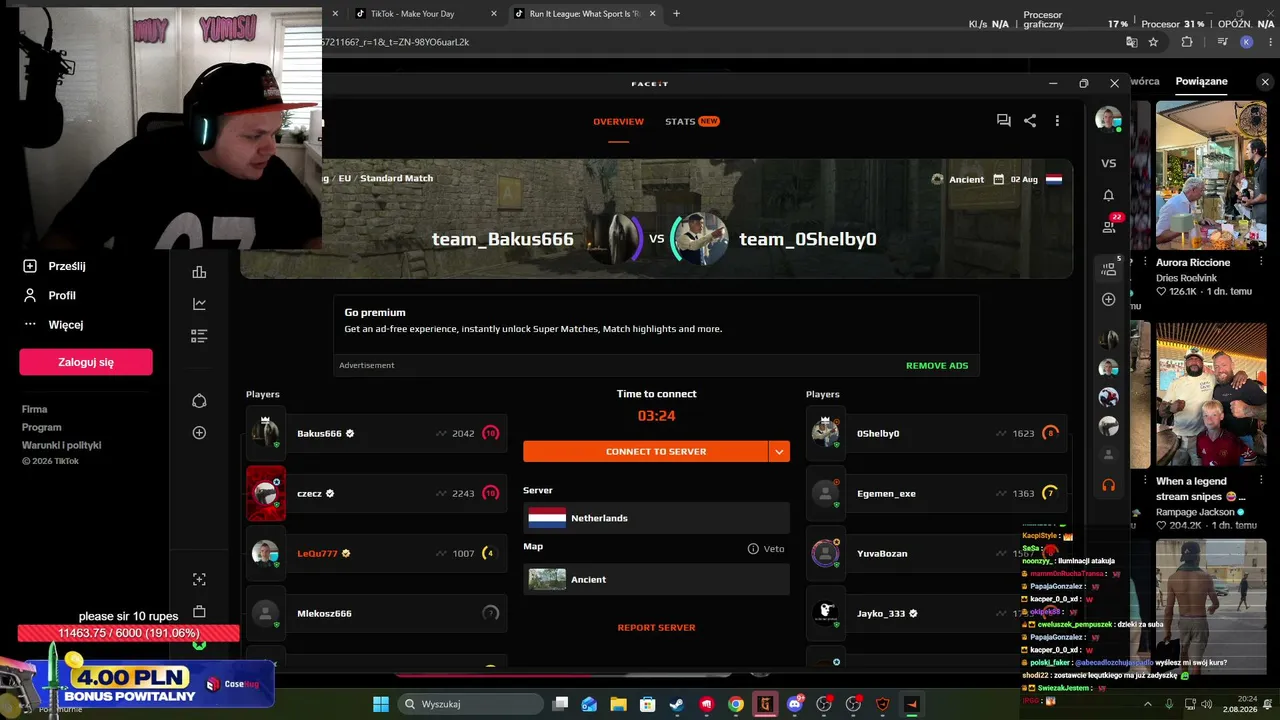Open player czecz row

(376, 493)
